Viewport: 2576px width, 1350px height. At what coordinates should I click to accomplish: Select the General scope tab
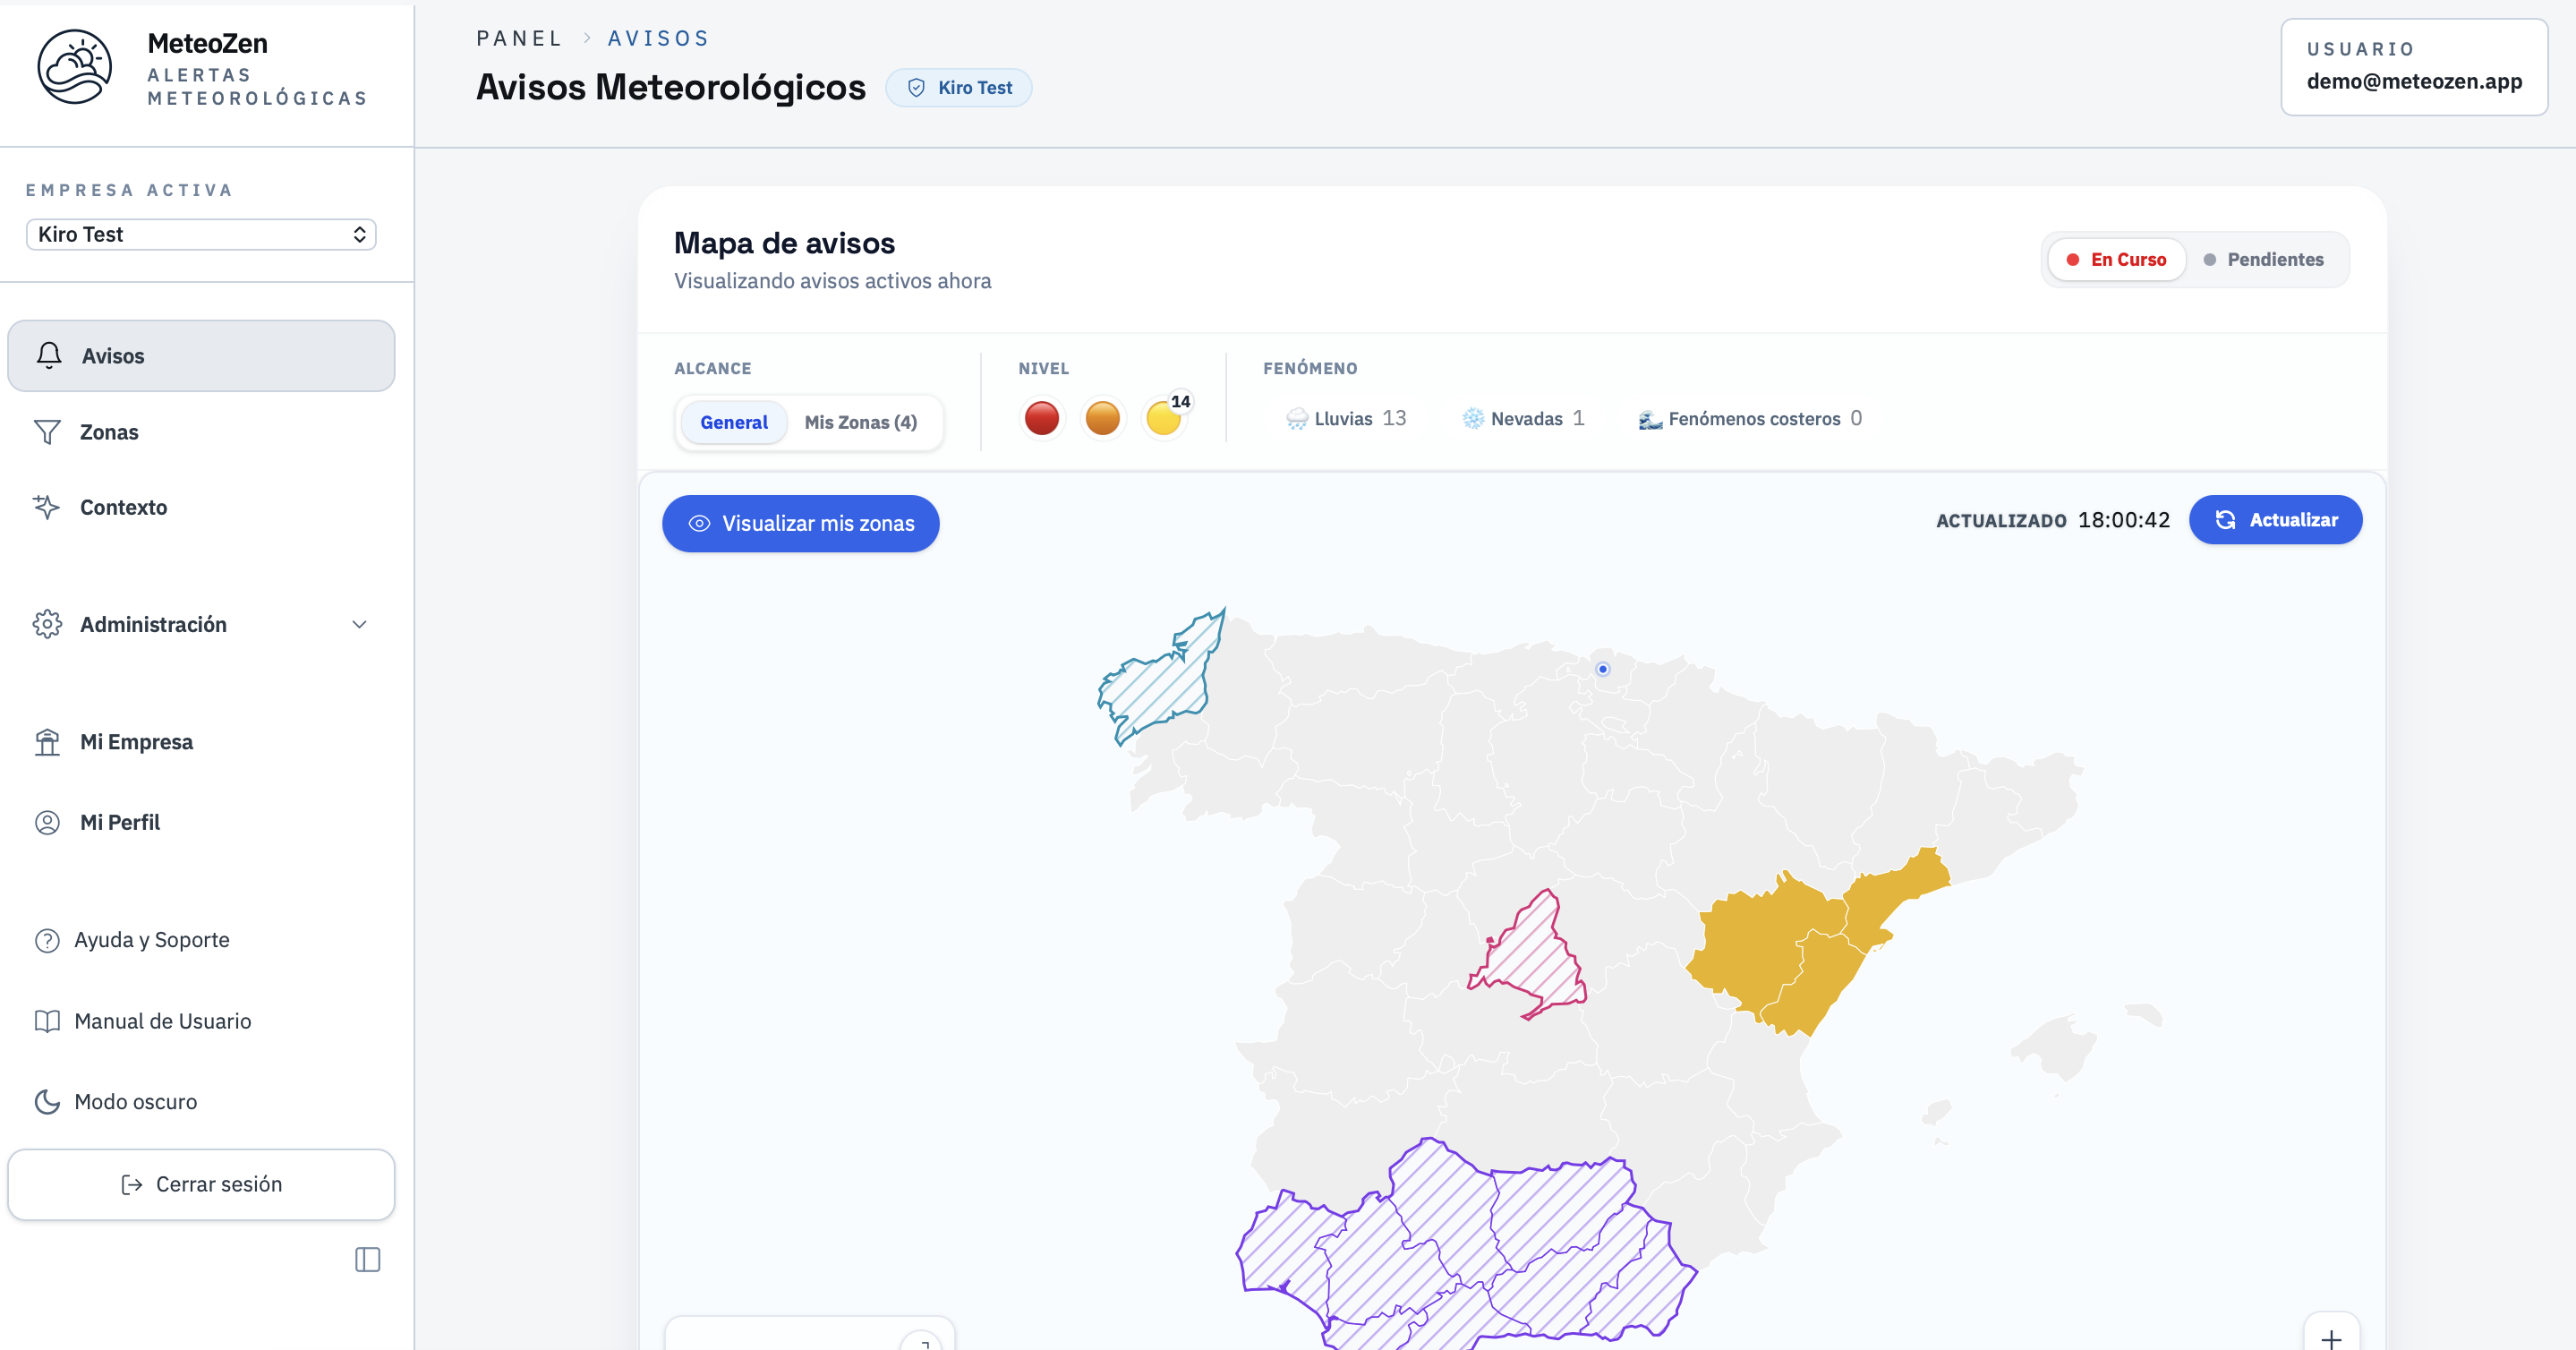click(x=734, y=422)
